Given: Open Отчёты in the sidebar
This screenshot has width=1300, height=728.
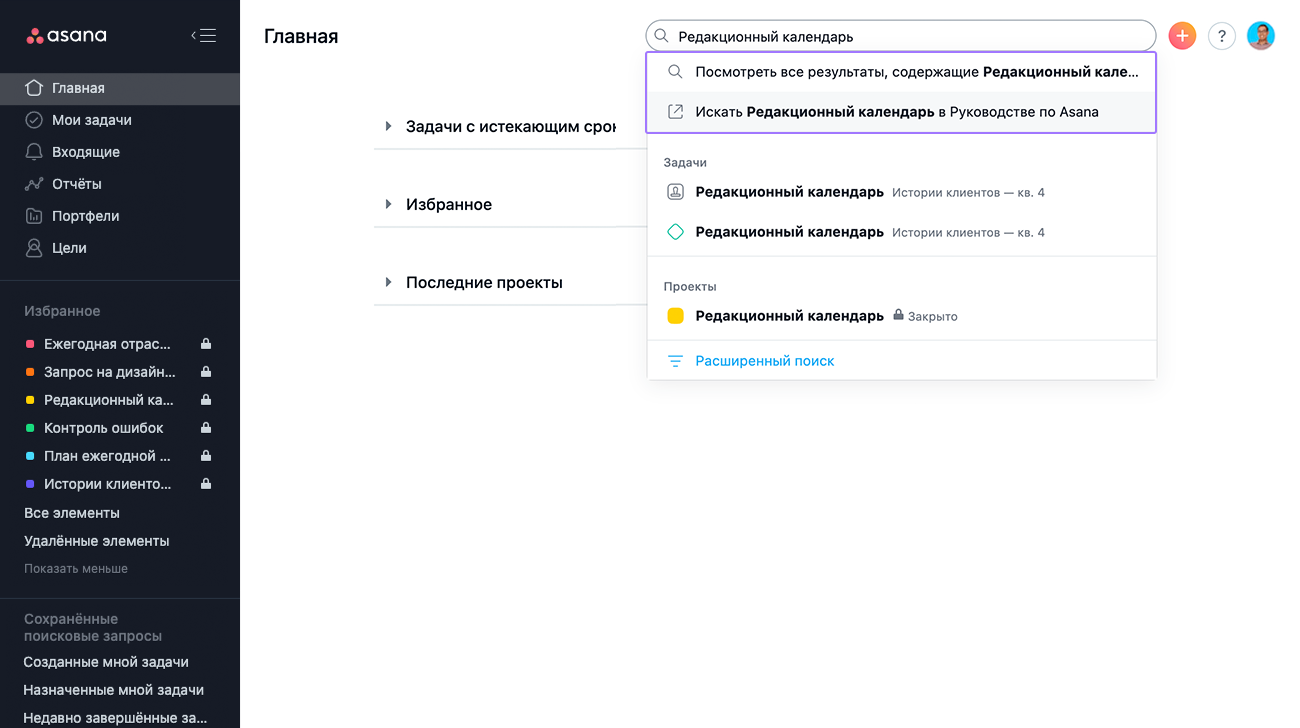Looking at the screenshot, I should [120, 184].
